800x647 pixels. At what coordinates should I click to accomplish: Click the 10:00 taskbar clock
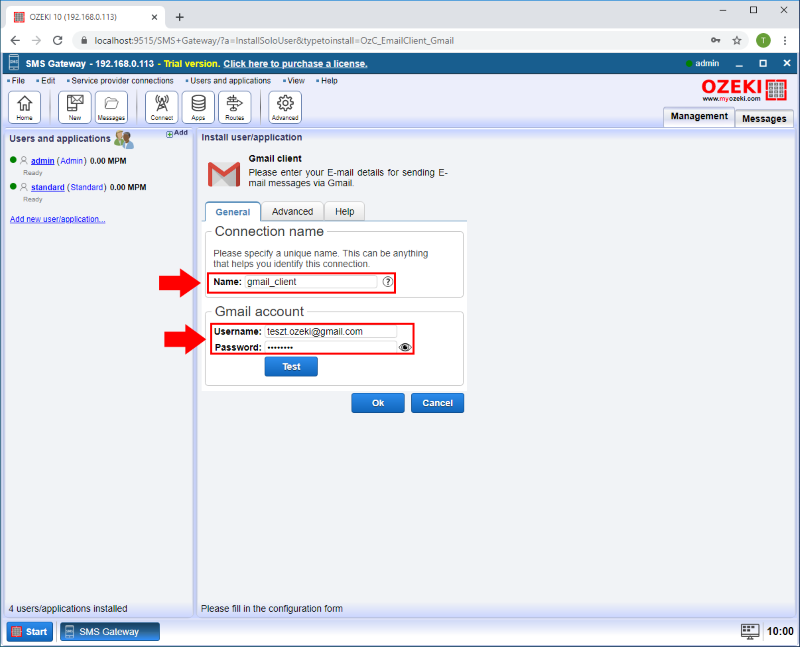(780, 631)
